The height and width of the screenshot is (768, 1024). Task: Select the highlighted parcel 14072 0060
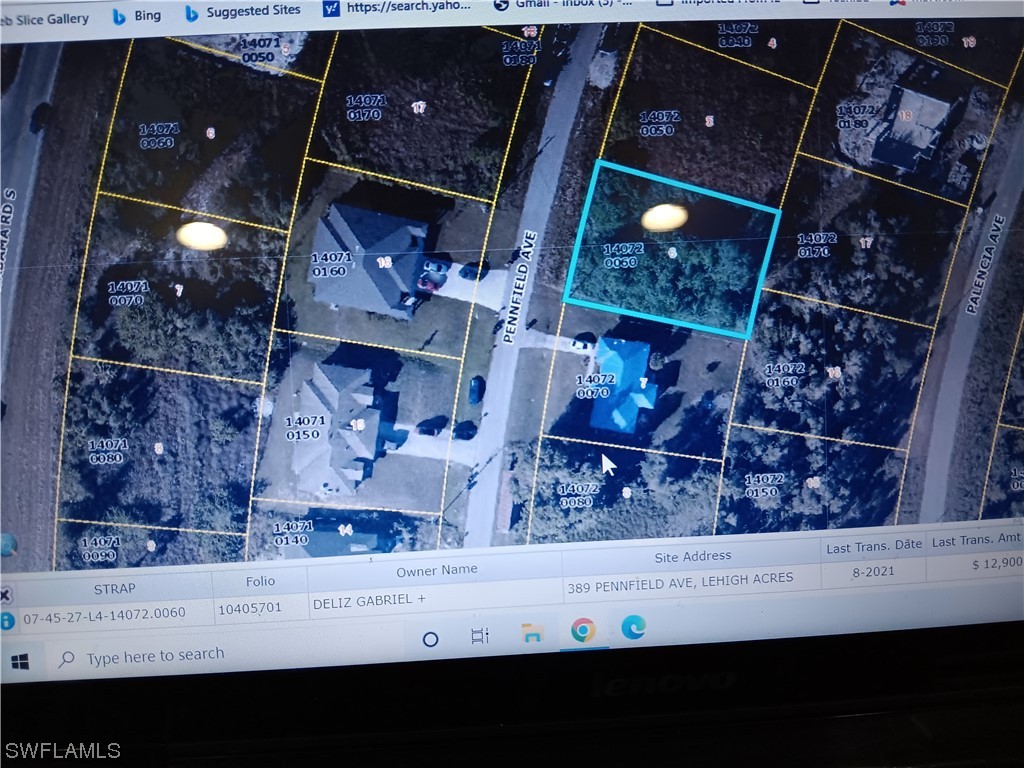(x=670, y=250)
